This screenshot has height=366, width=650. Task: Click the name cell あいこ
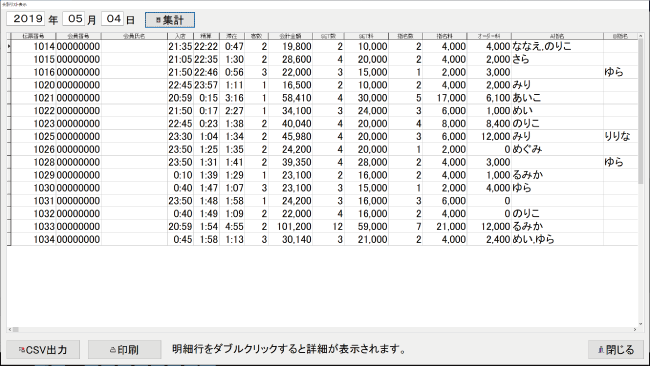click(557, 98)
